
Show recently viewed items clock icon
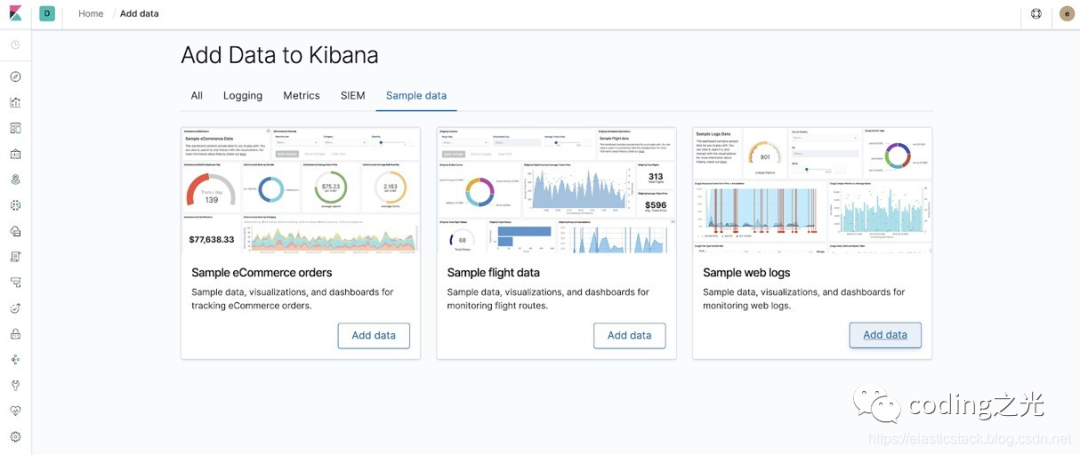click(15, 45)
